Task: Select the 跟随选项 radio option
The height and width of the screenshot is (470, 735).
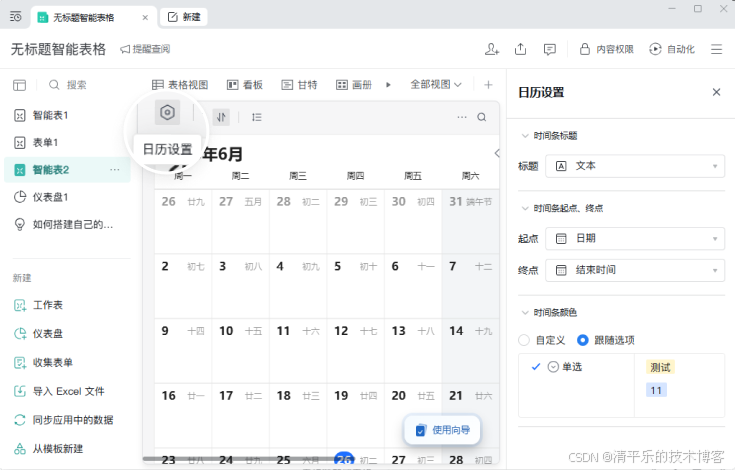Action: pos(583,340)
